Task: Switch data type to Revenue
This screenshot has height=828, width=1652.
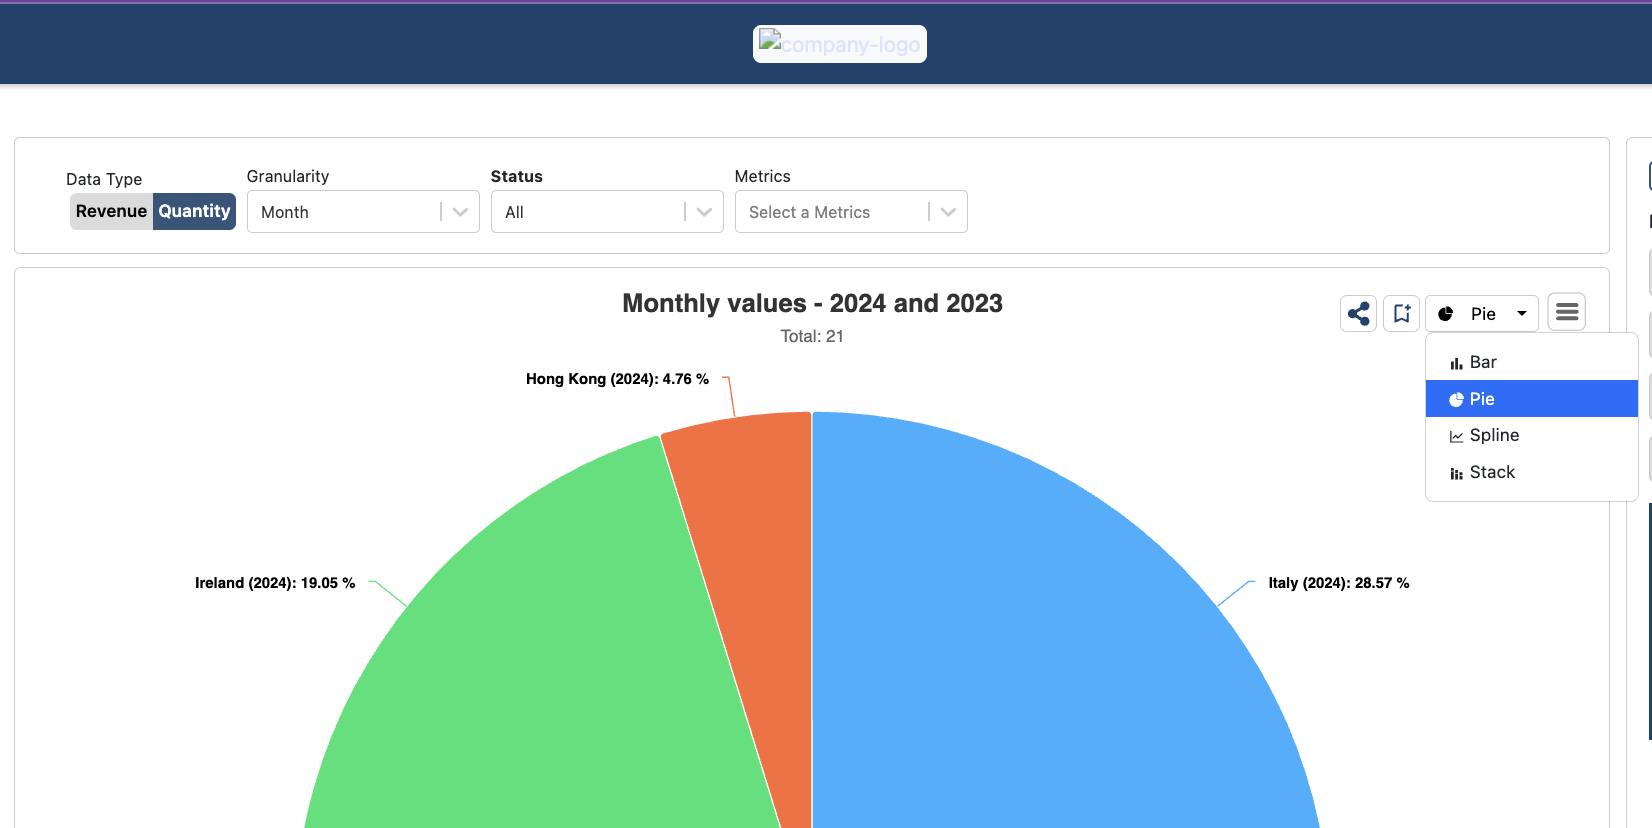Action: (x=111, y=211)
